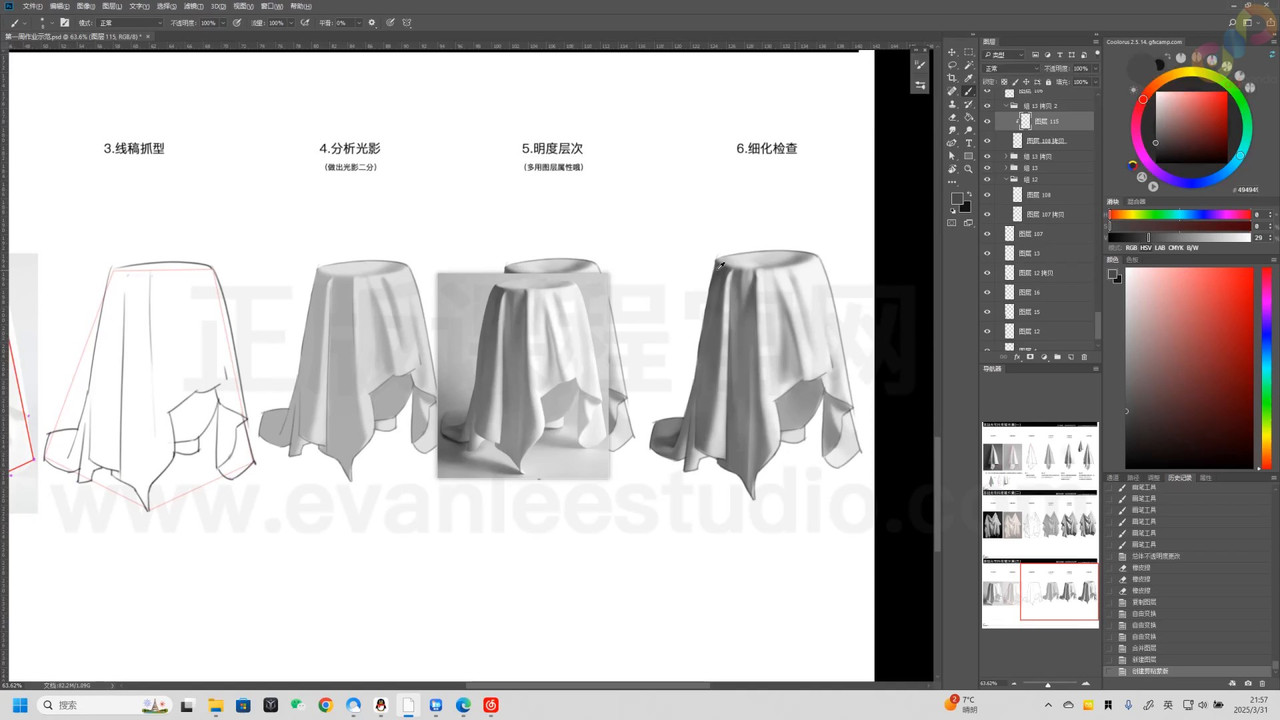Select CMYK mode in Coolorus panel
1280x720 pixels.
(1177, 247)
